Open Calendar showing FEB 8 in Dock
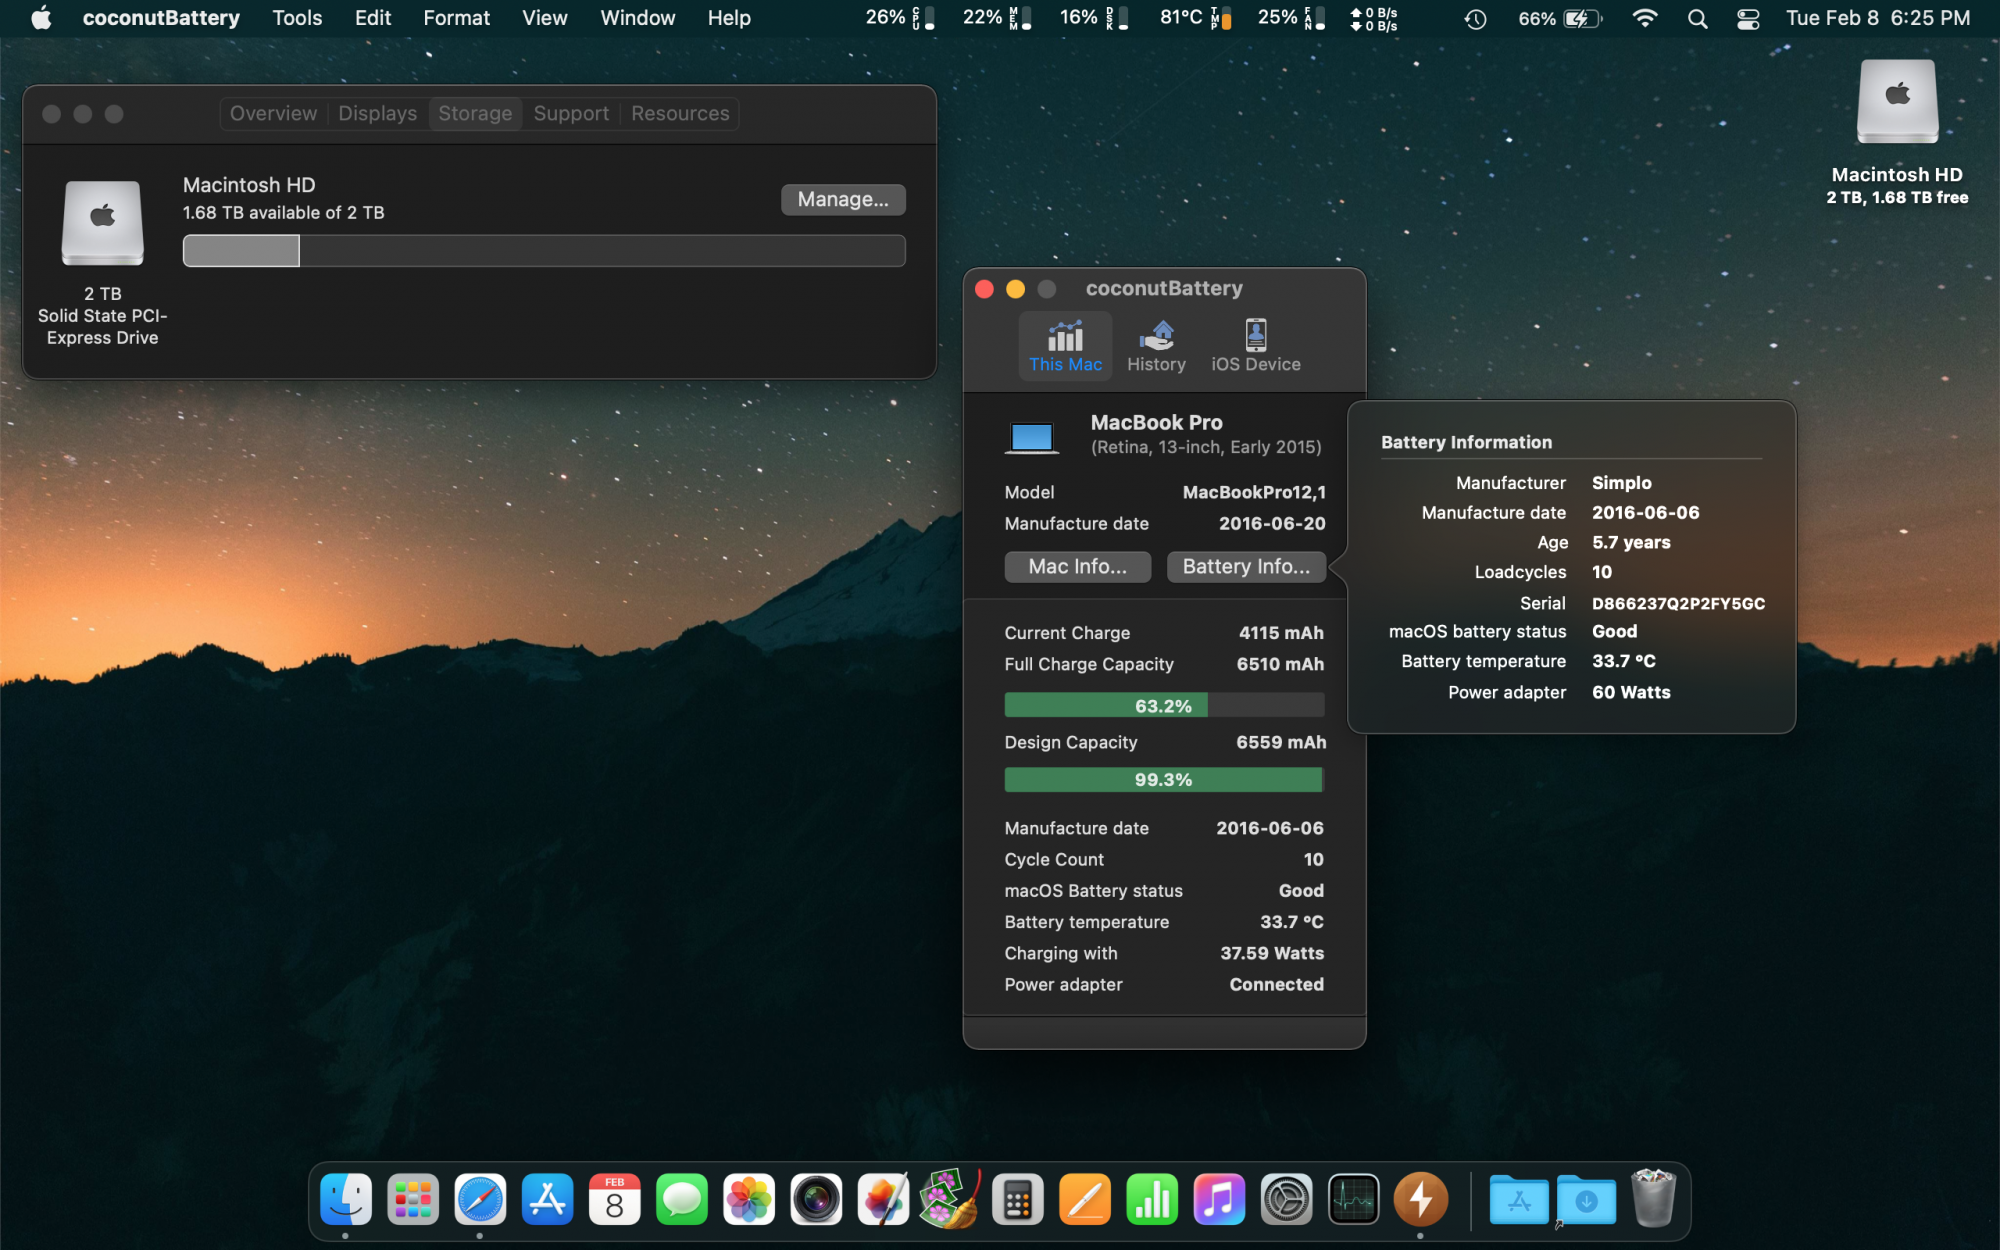This screenshot has width=2000, height=1250. tap(614, 1199)
